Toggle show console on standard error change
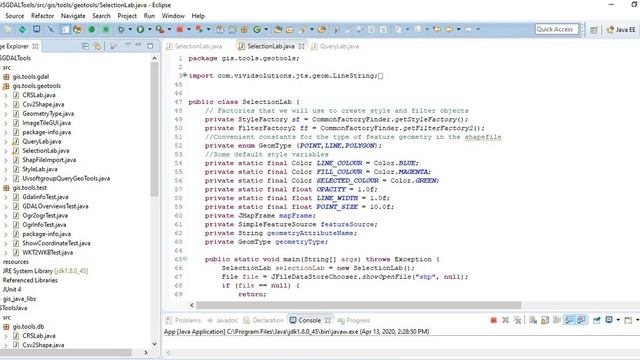 581,320
